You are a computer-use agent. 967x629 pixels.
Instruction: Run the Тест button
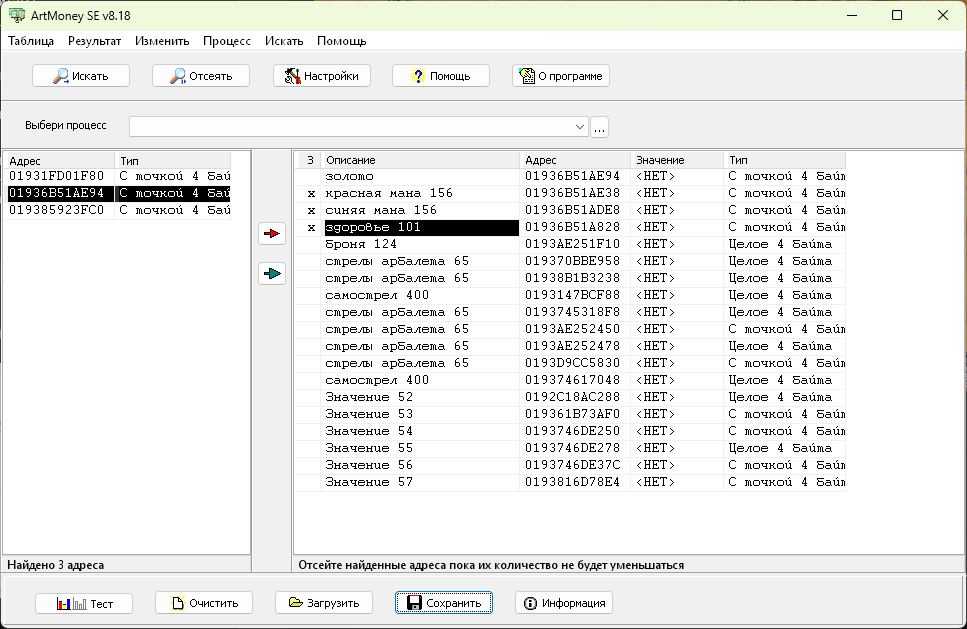[x=84, y=603]
